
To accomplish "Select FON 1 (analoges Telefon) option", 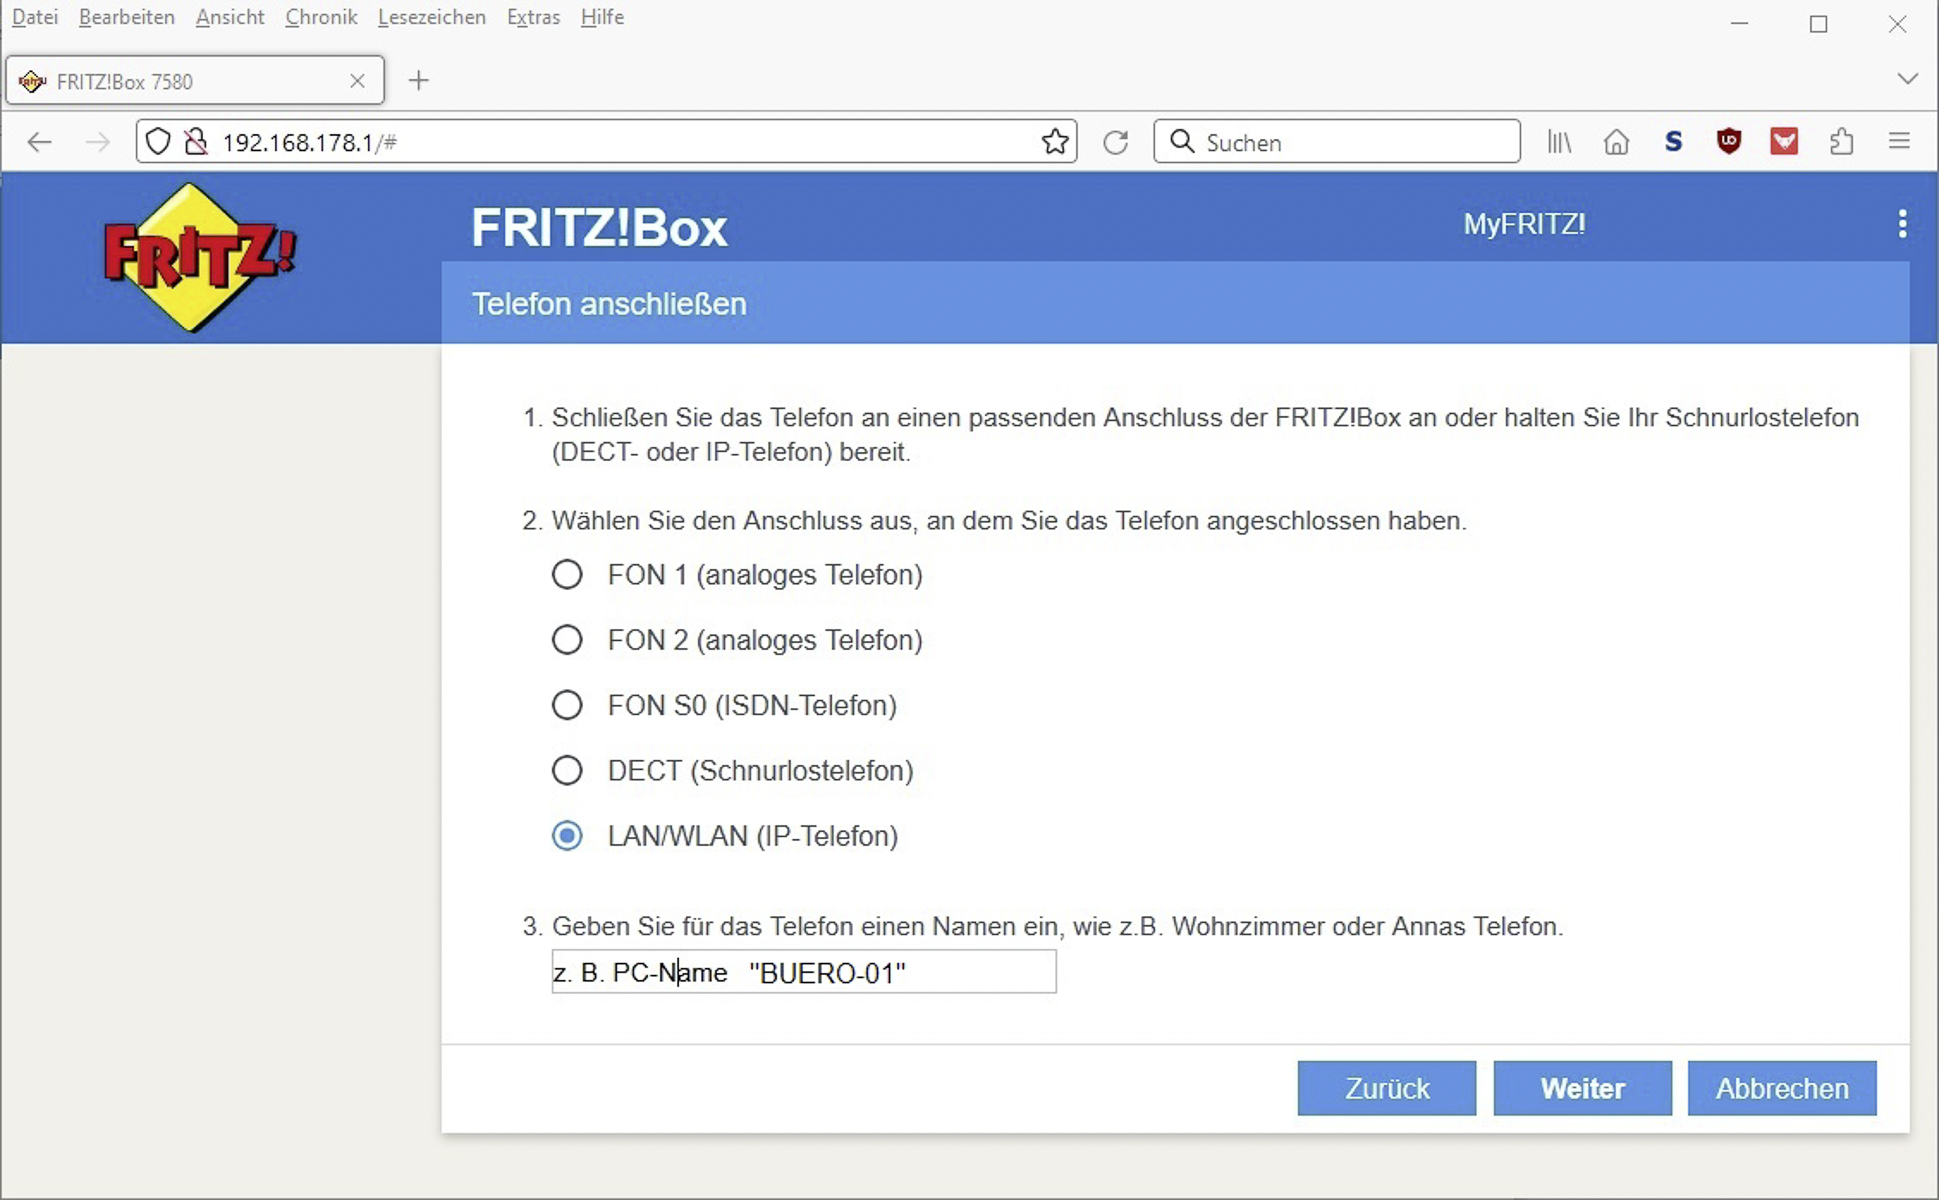I will (567, 575).
